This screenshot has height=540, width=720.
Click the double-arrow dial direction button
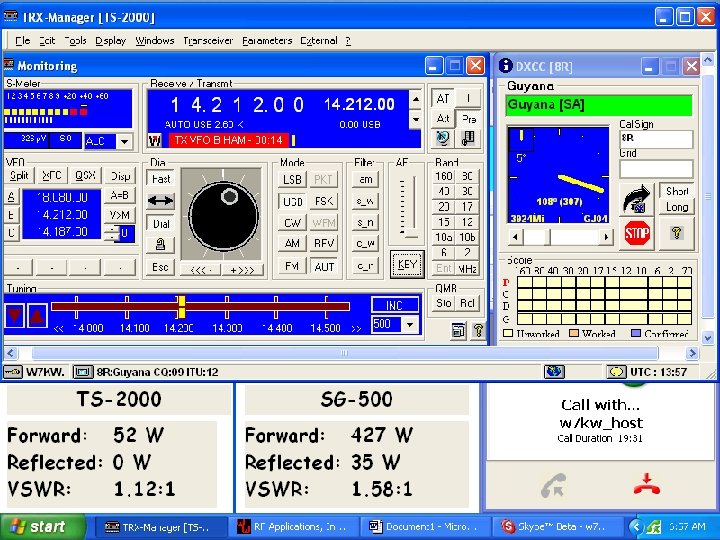(160, 201)
